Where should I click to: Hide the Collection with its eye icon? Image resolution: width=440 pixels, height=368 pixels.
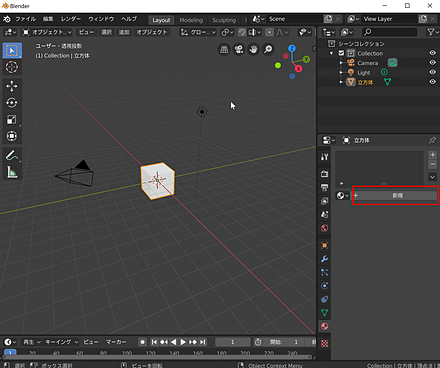pyautogui.click(x=432, y=53)
